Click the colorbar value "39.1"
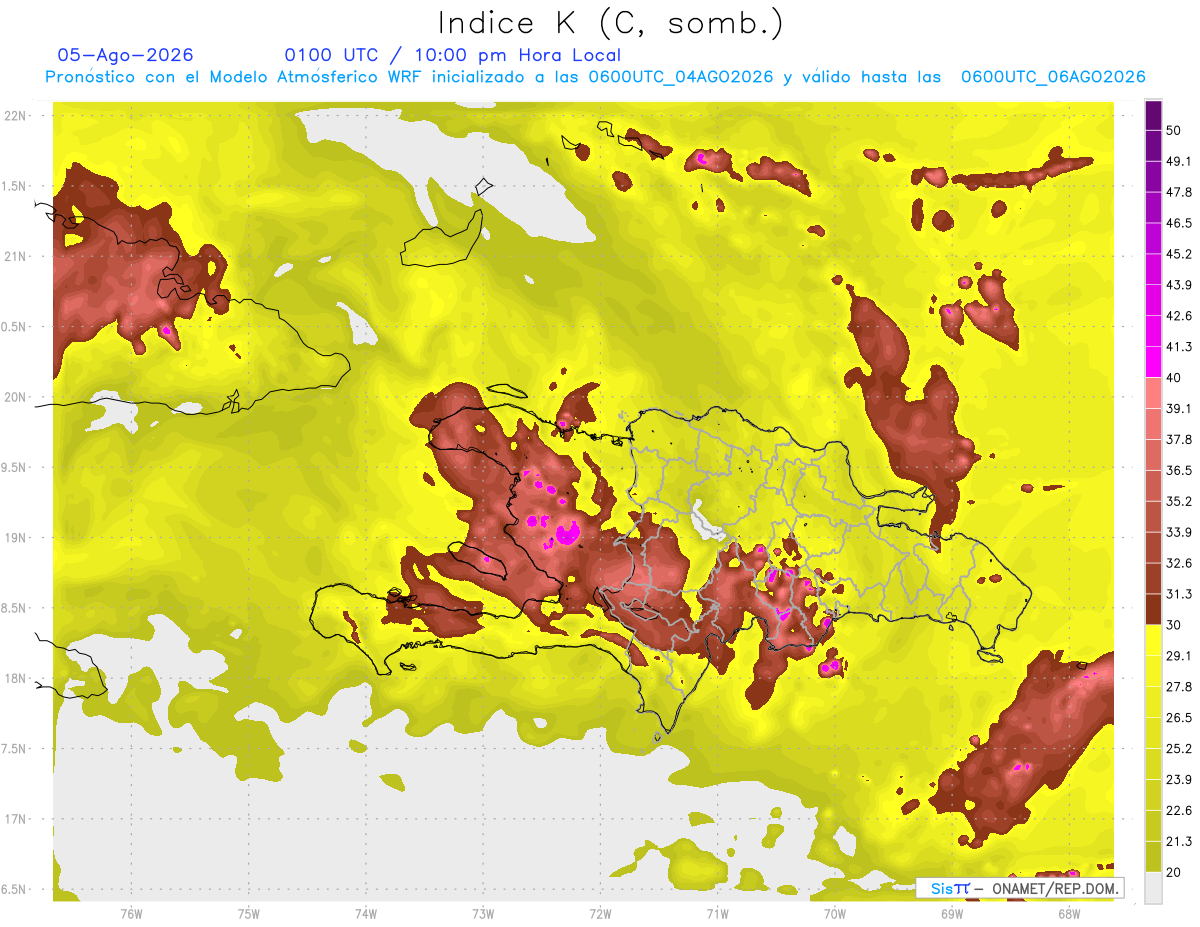 1180,409
